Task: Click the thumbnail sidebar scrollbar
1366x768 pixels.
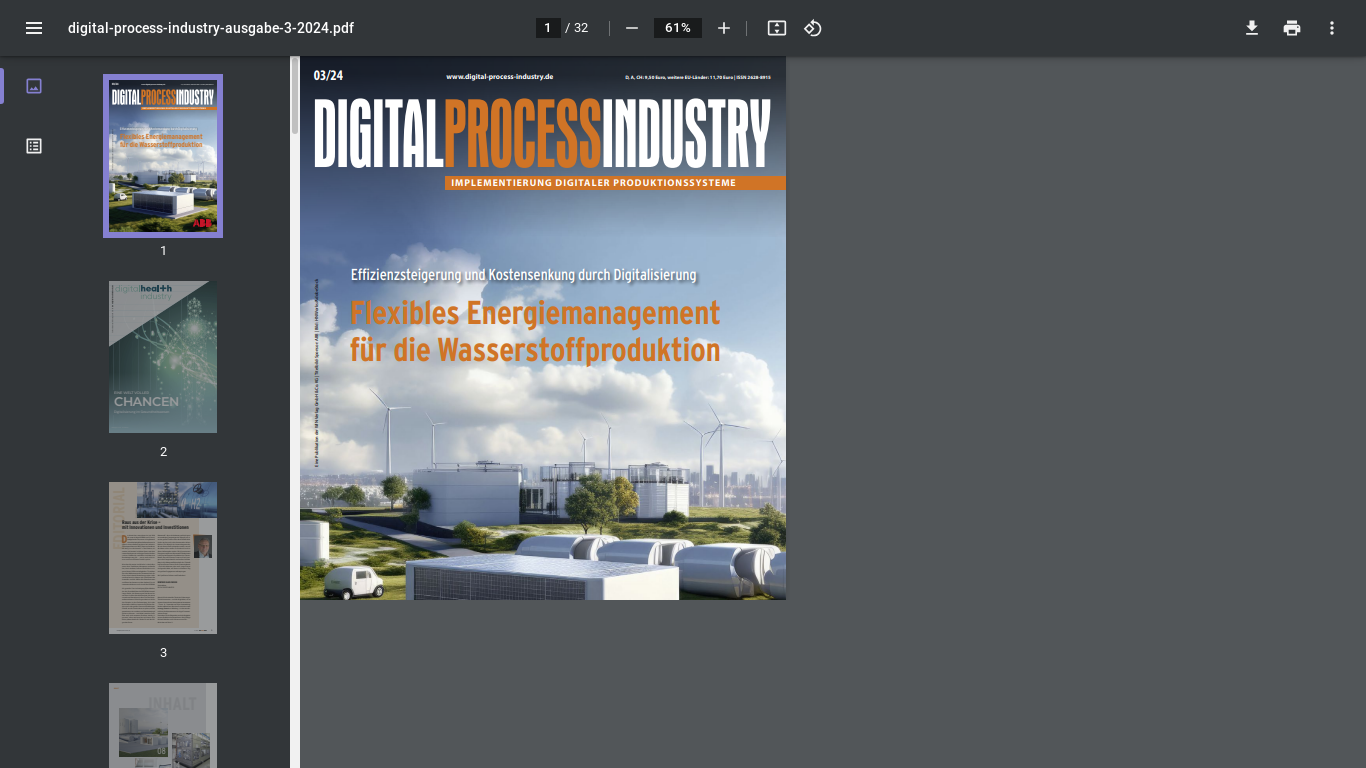Action: tap(295, 95)
